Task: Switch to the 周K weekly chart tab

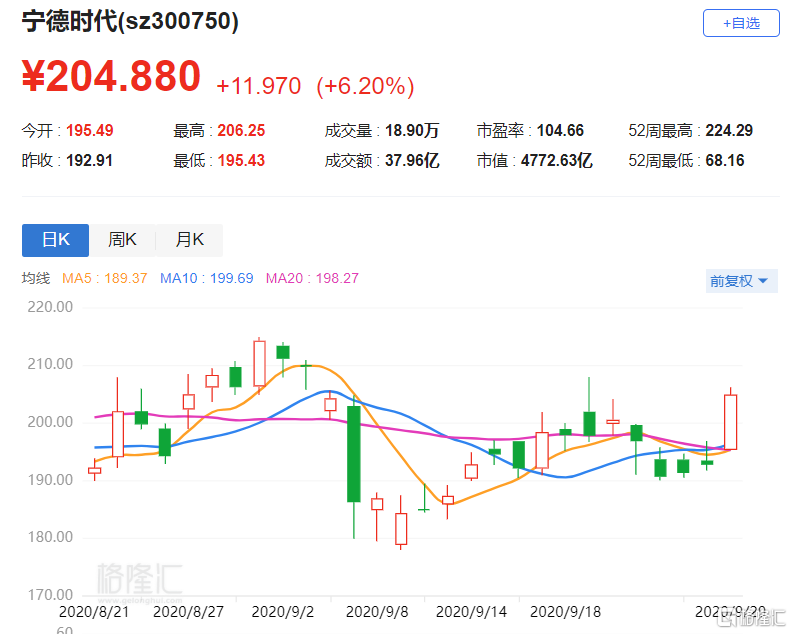Action: pyautogui.click(x=122, y=240)
